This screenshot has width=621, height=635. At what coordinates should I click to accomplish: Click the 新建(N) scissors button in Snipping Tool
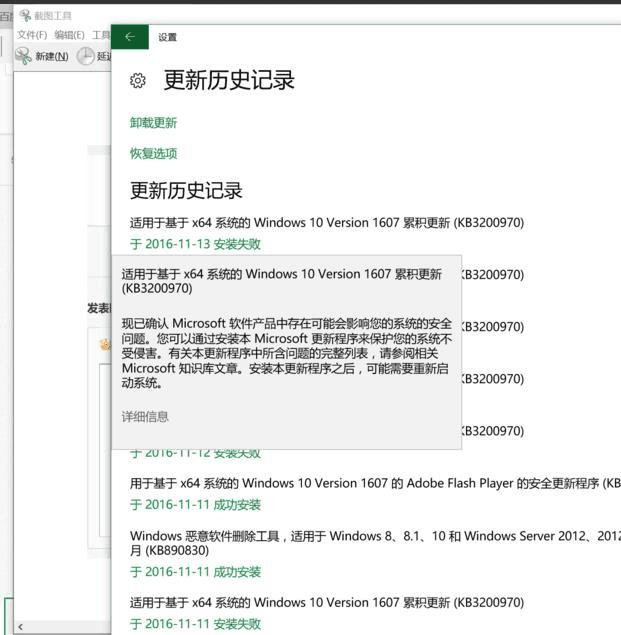(x=42, y=56)
